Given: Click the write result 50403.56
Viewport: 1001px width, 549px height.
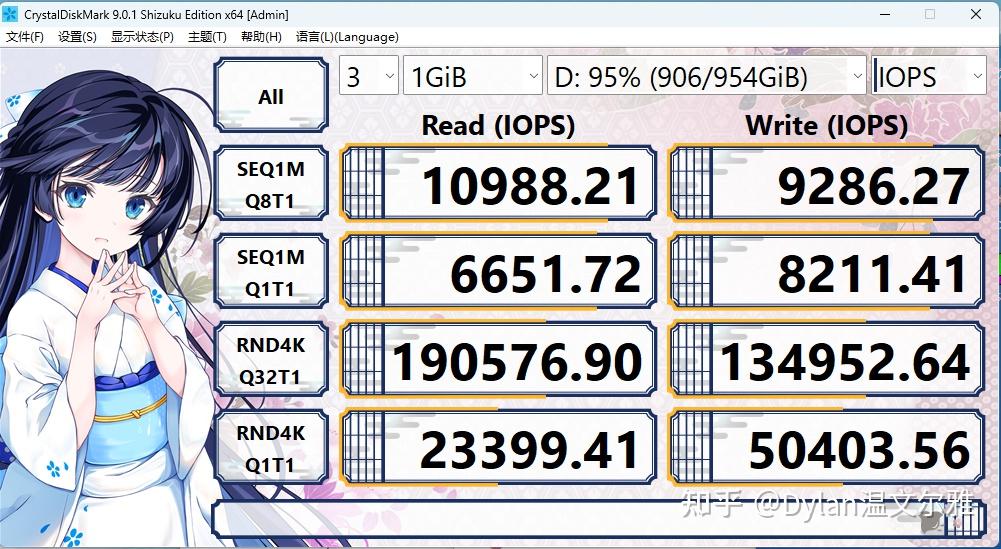Looking at the screenshot, I should tap(826, 448).
